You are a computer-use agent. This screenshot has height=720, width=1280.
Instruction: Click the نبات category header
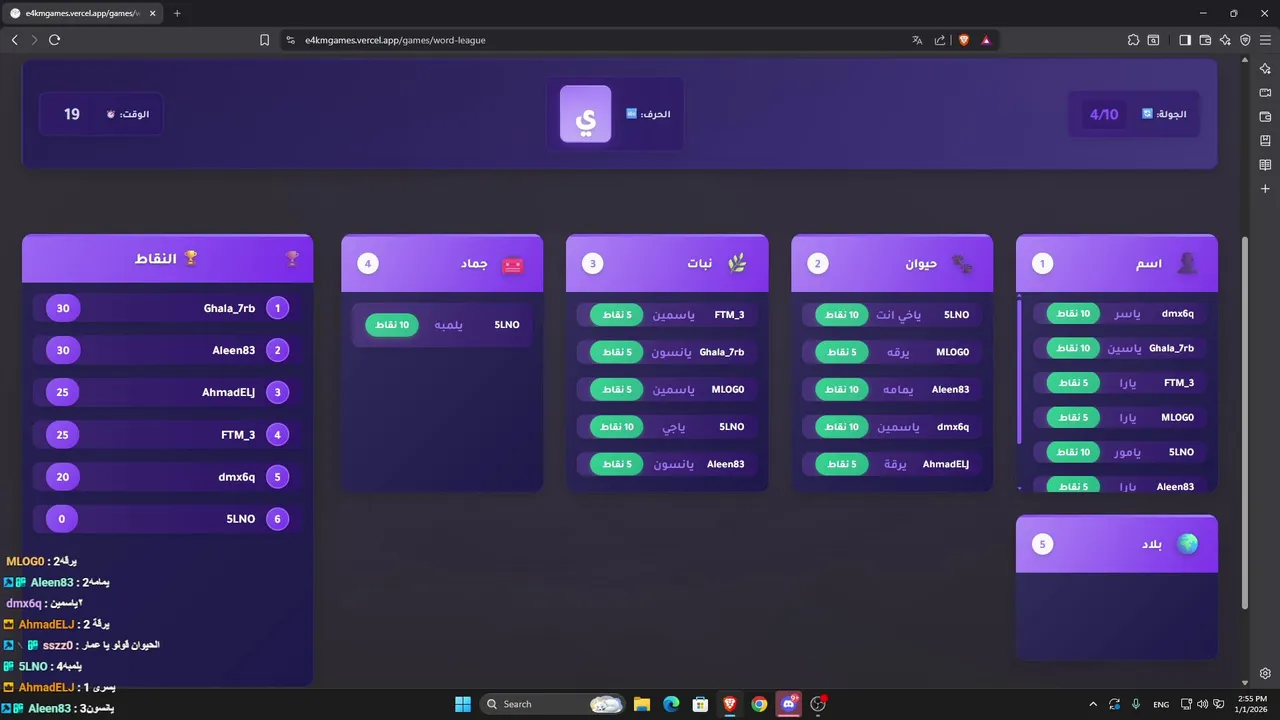coord(667,263)
